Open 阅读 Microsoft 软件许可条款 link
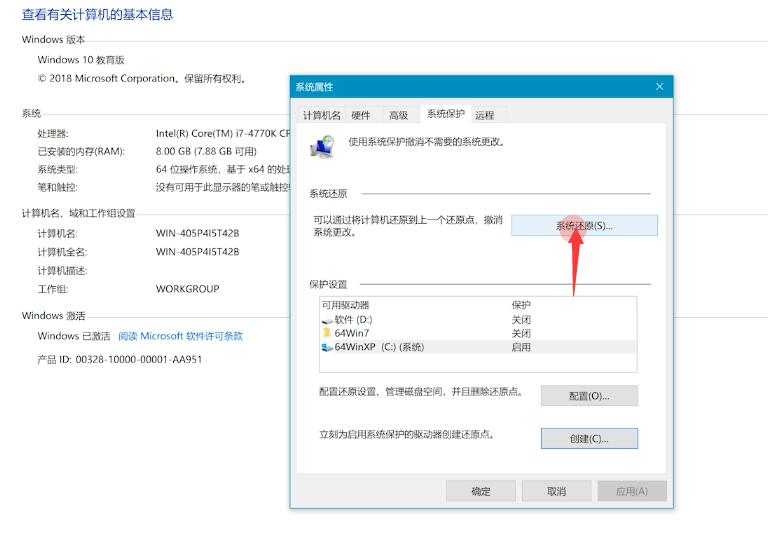Image resolution: width=768 pixels, height=551 pixels. [x=180, y=336]
